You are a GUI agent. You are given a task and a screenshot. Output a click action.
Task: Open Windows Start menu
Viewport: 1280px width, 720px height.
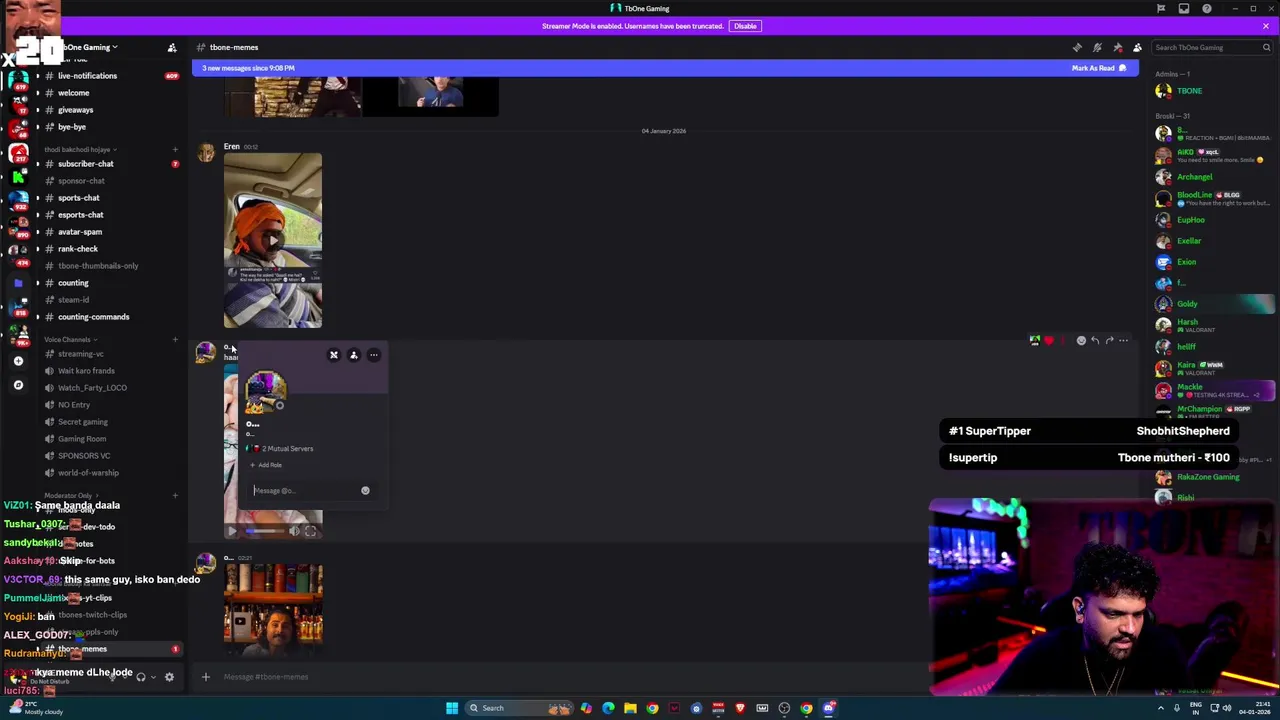452,708
